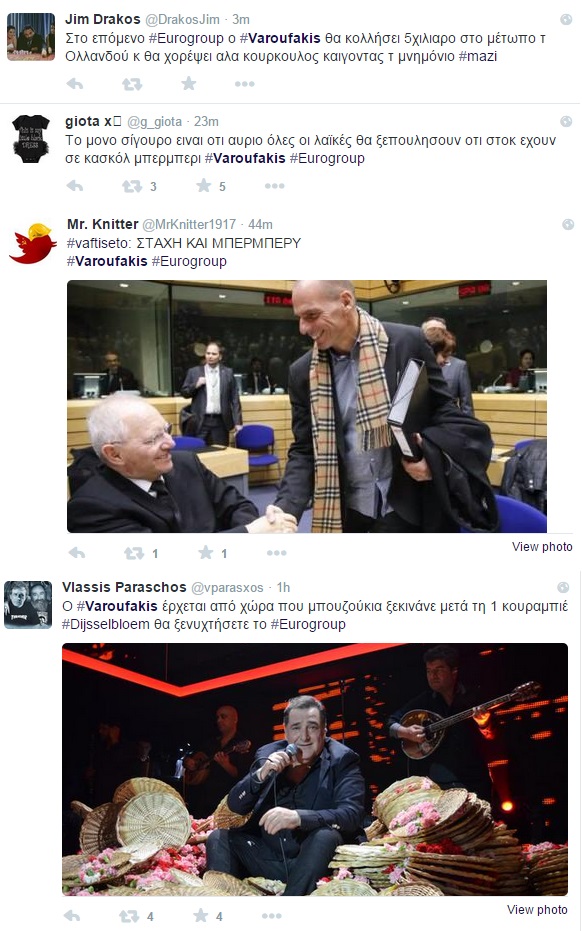Click Jim Drakos's profile avatar
The width and height of the screenshot is (582, 931).
click(31, 37)
